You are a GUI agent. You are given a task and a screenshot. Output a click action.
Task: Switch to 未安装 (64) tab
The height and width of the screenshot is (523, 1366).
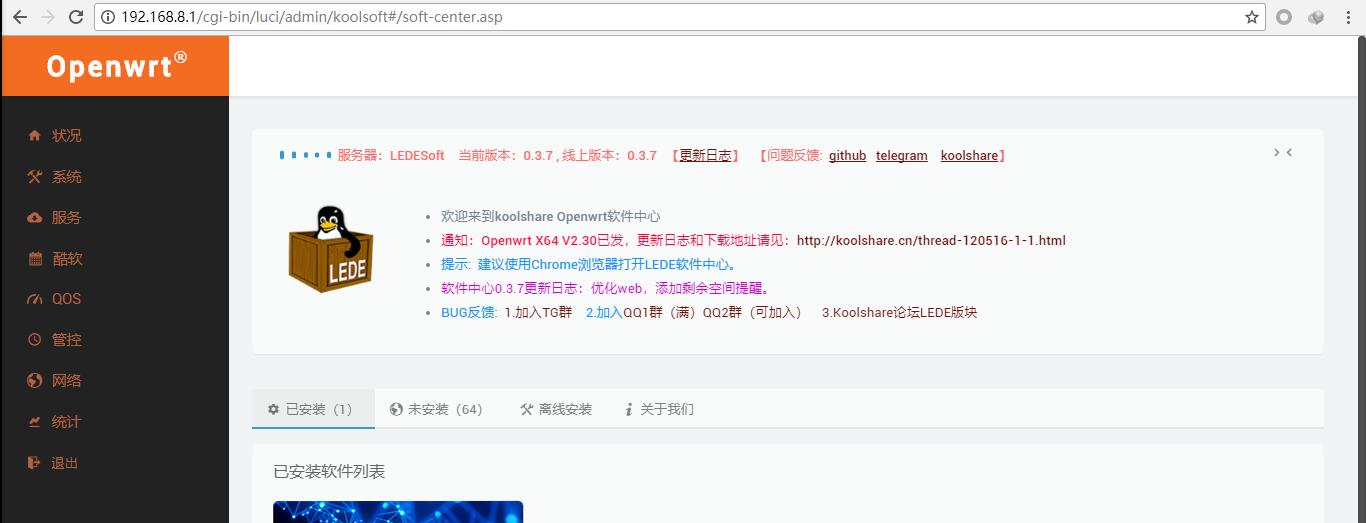[x=436, y=409]
